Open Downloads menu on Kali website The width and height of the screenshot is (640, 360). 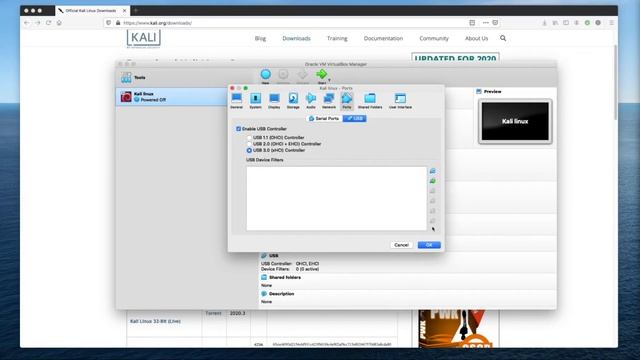[x=296, y=38]
